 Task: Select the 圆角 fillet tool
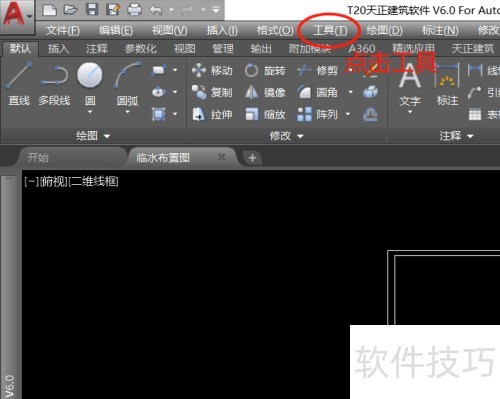317,92
